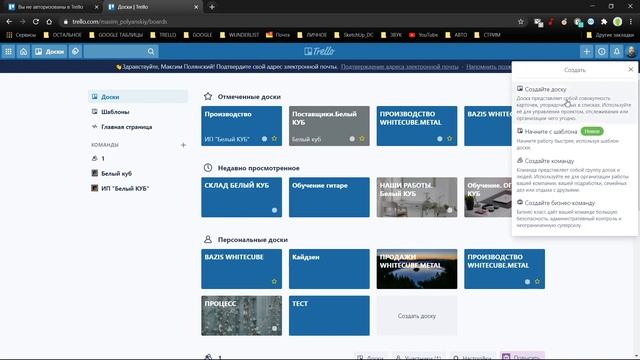The height and width of the screenshot is (360, 640).
Task: Open the information icon in Trello header
Action: point(602,51)
